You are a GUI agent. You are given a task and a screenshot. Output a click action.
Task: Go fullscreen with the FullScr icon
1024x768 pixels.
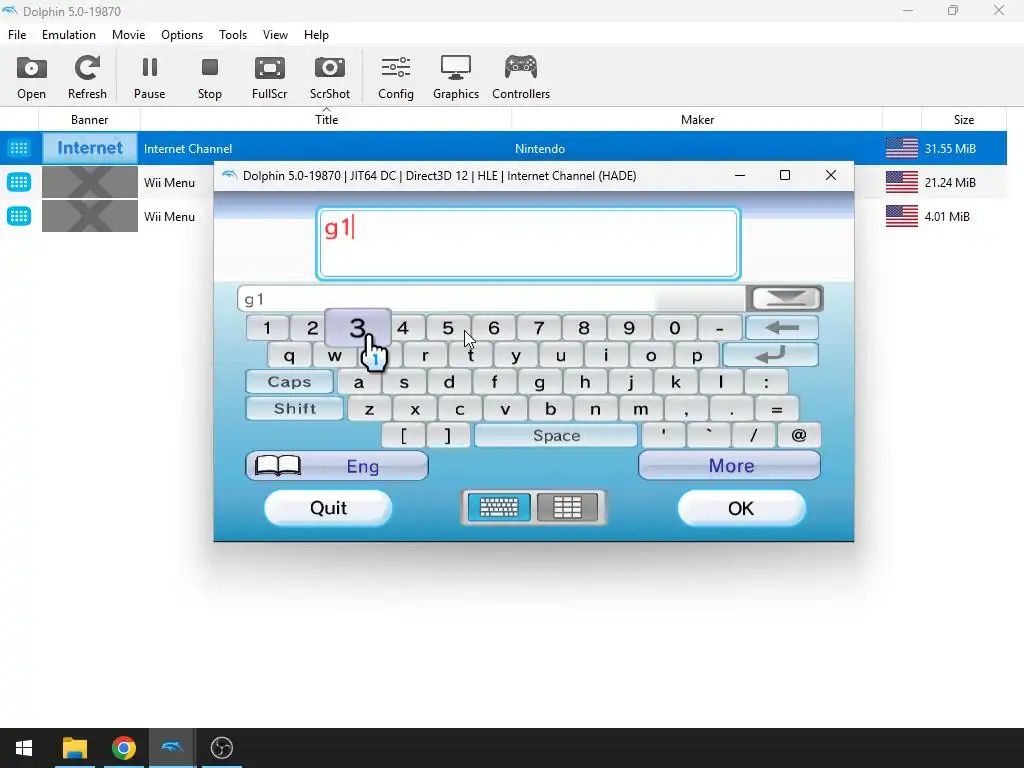tap(270, 78)
